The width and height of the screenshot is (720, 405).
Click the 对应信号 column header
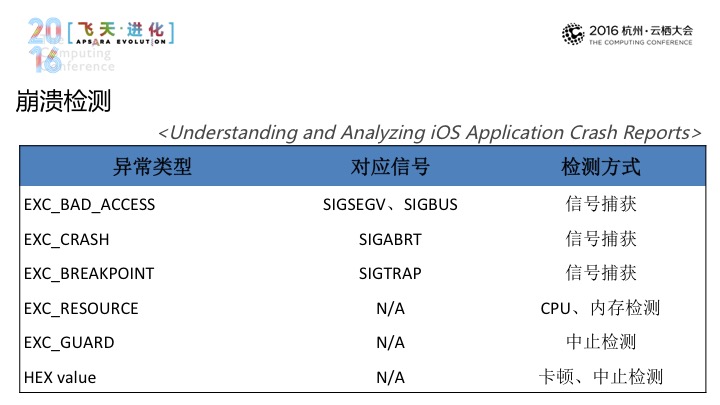pyautogui.click(x=390, y=166)
